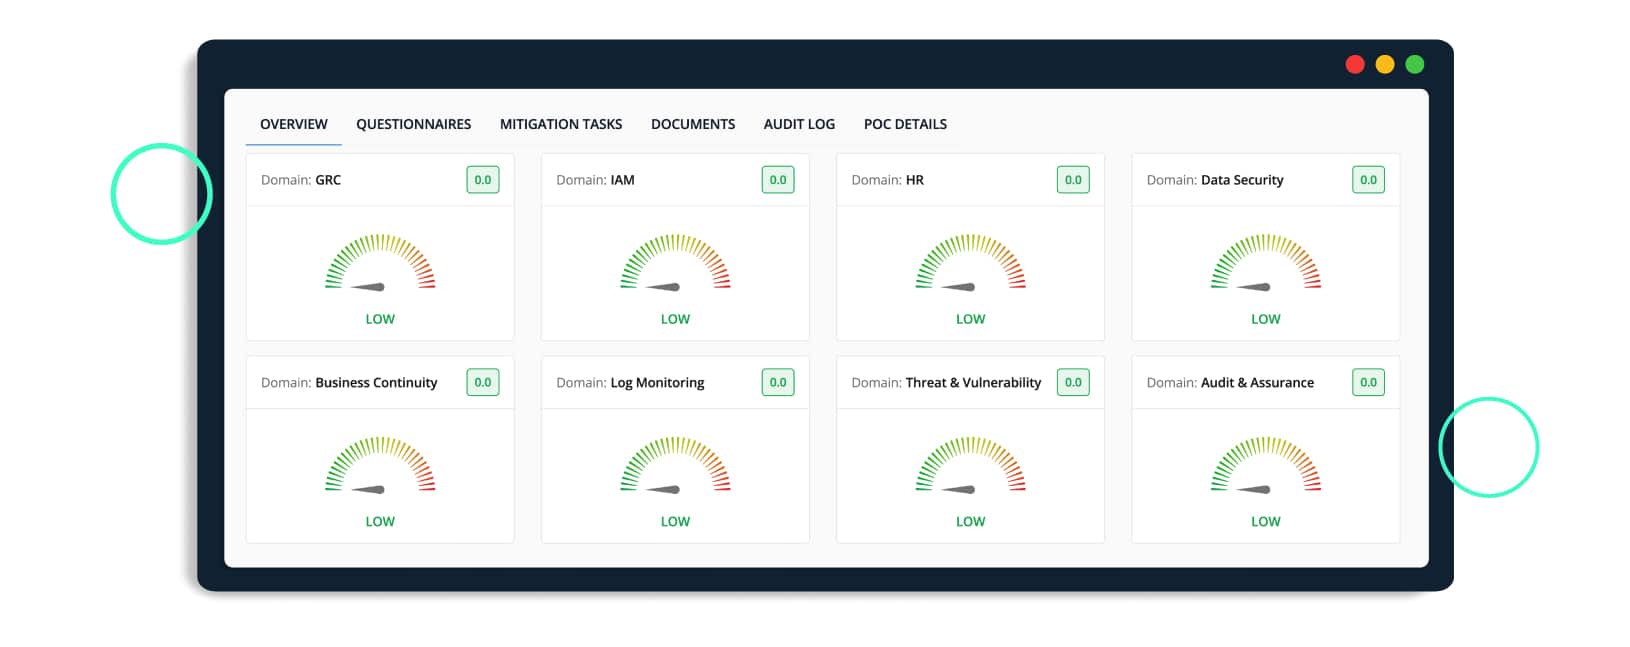Click the LOW label under Log Monitoring gauge

[675, 521]
